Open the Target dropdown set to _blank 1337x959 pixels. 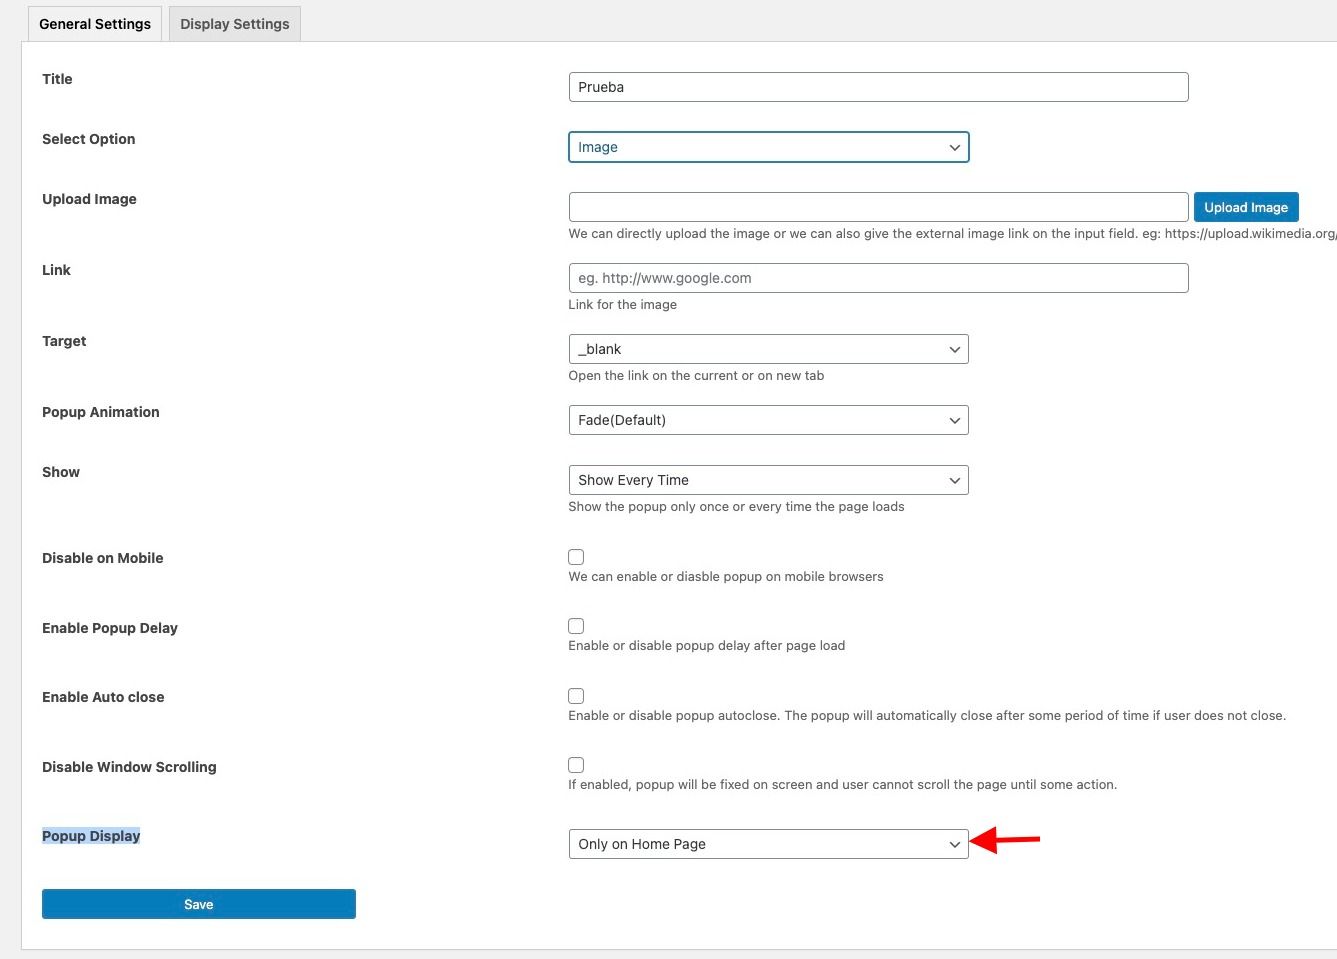click(768, 349)
